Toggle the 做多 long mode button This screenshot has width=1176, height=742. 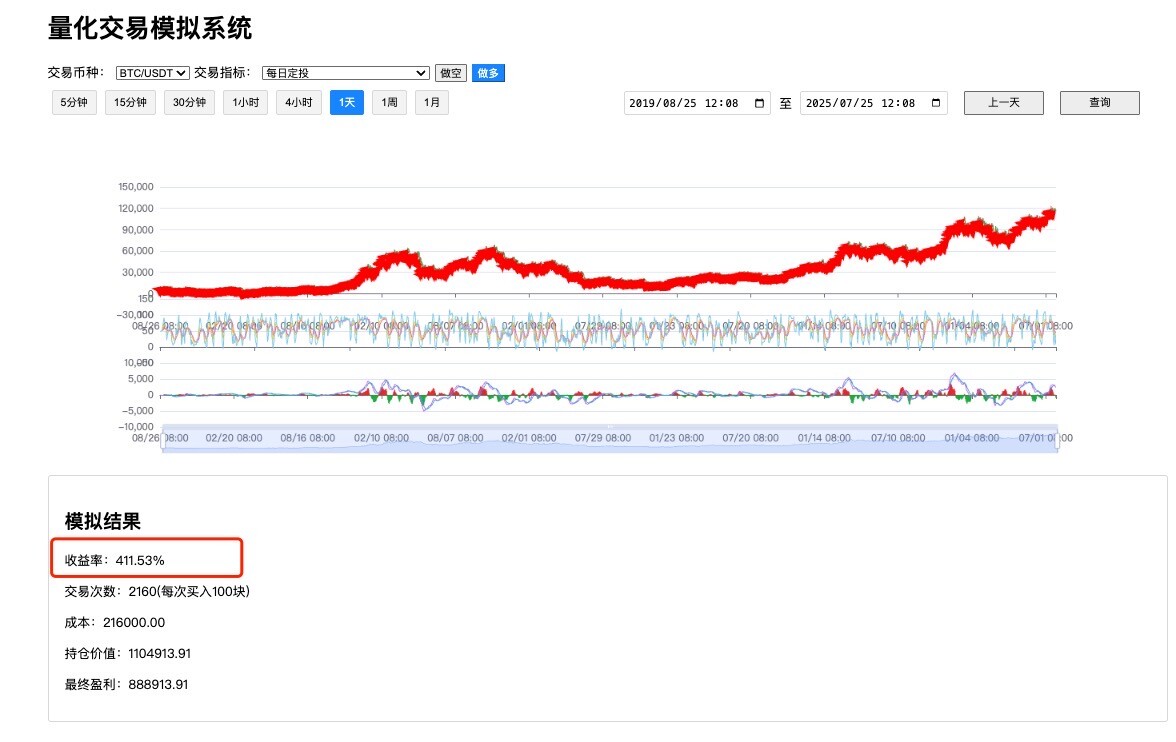coord(488,73)
